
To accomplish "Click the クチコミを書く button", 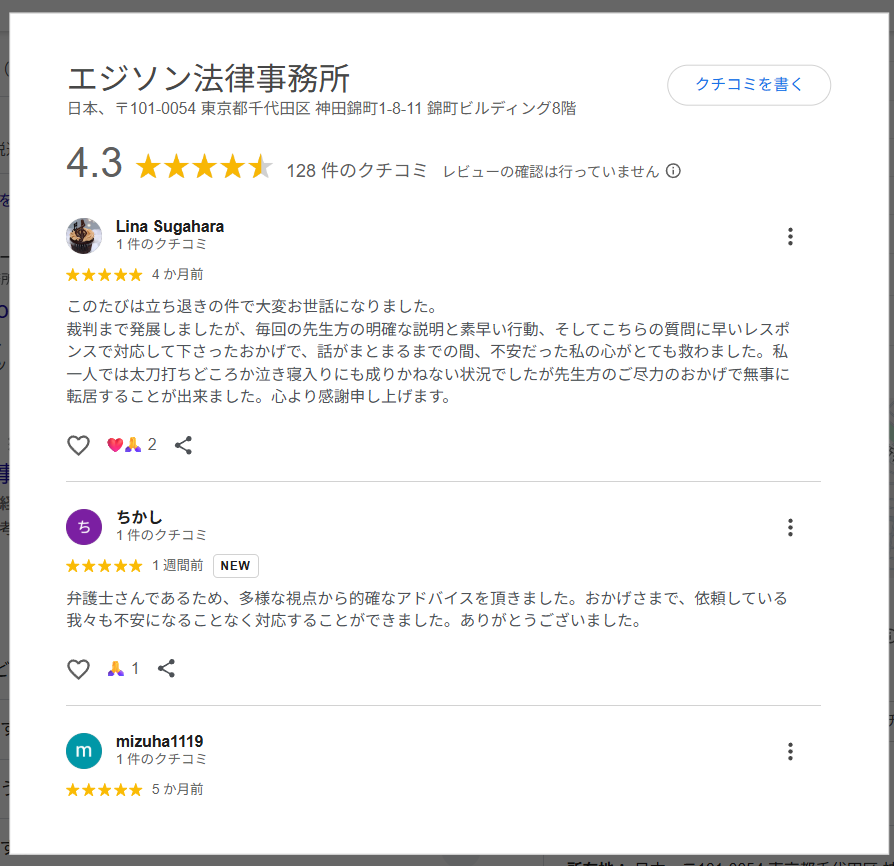I will (748, 86).
